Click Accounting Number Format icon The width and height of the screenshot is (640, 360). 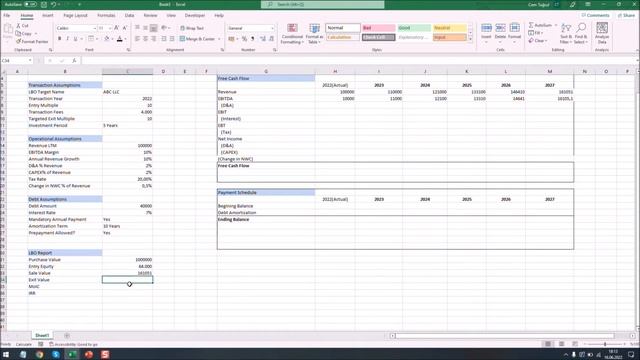click(231, 39)
